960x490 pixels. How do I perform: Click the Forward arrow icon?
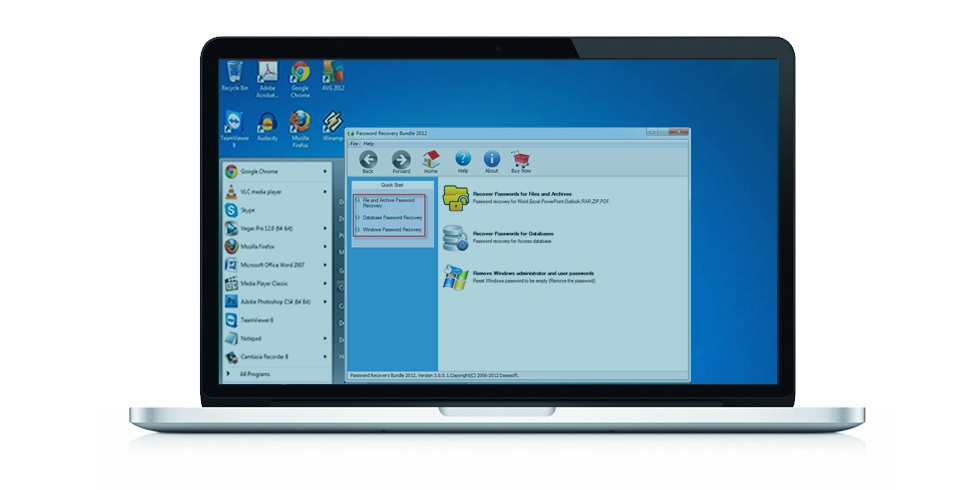(400, 160)
